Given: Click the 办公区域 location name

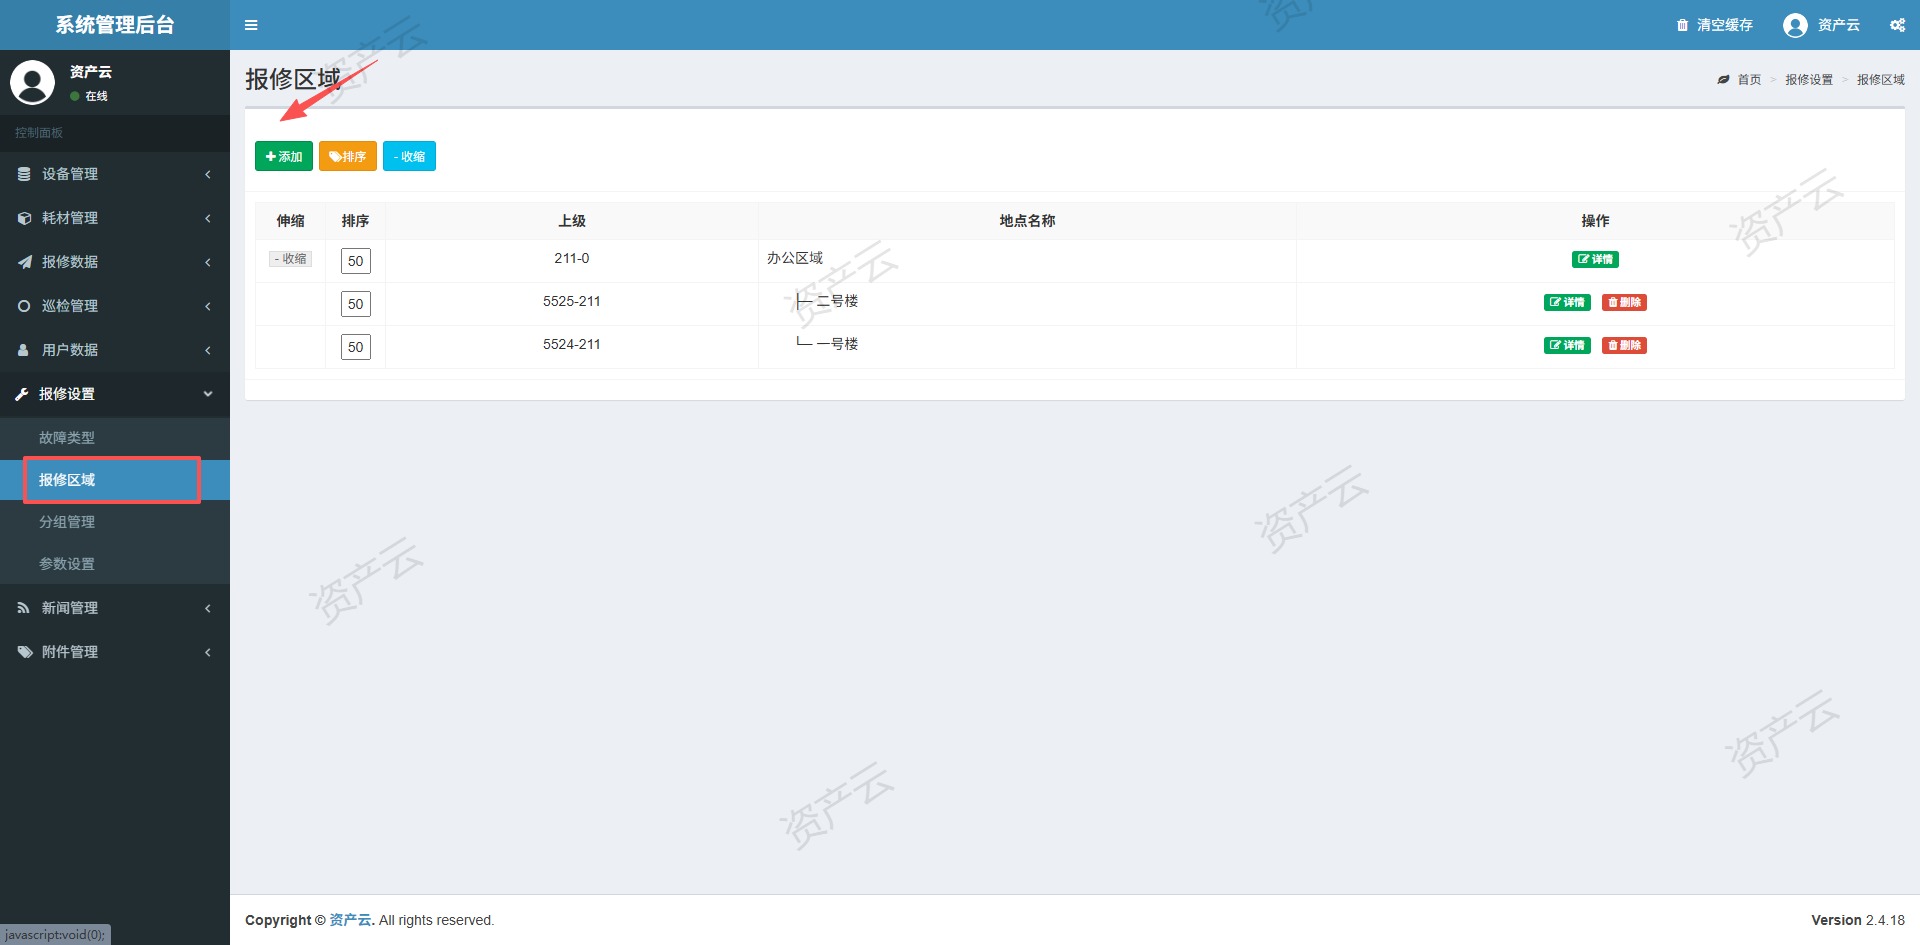Looking at the screenshot, I should pyautogui.click(x=795, y=258).
